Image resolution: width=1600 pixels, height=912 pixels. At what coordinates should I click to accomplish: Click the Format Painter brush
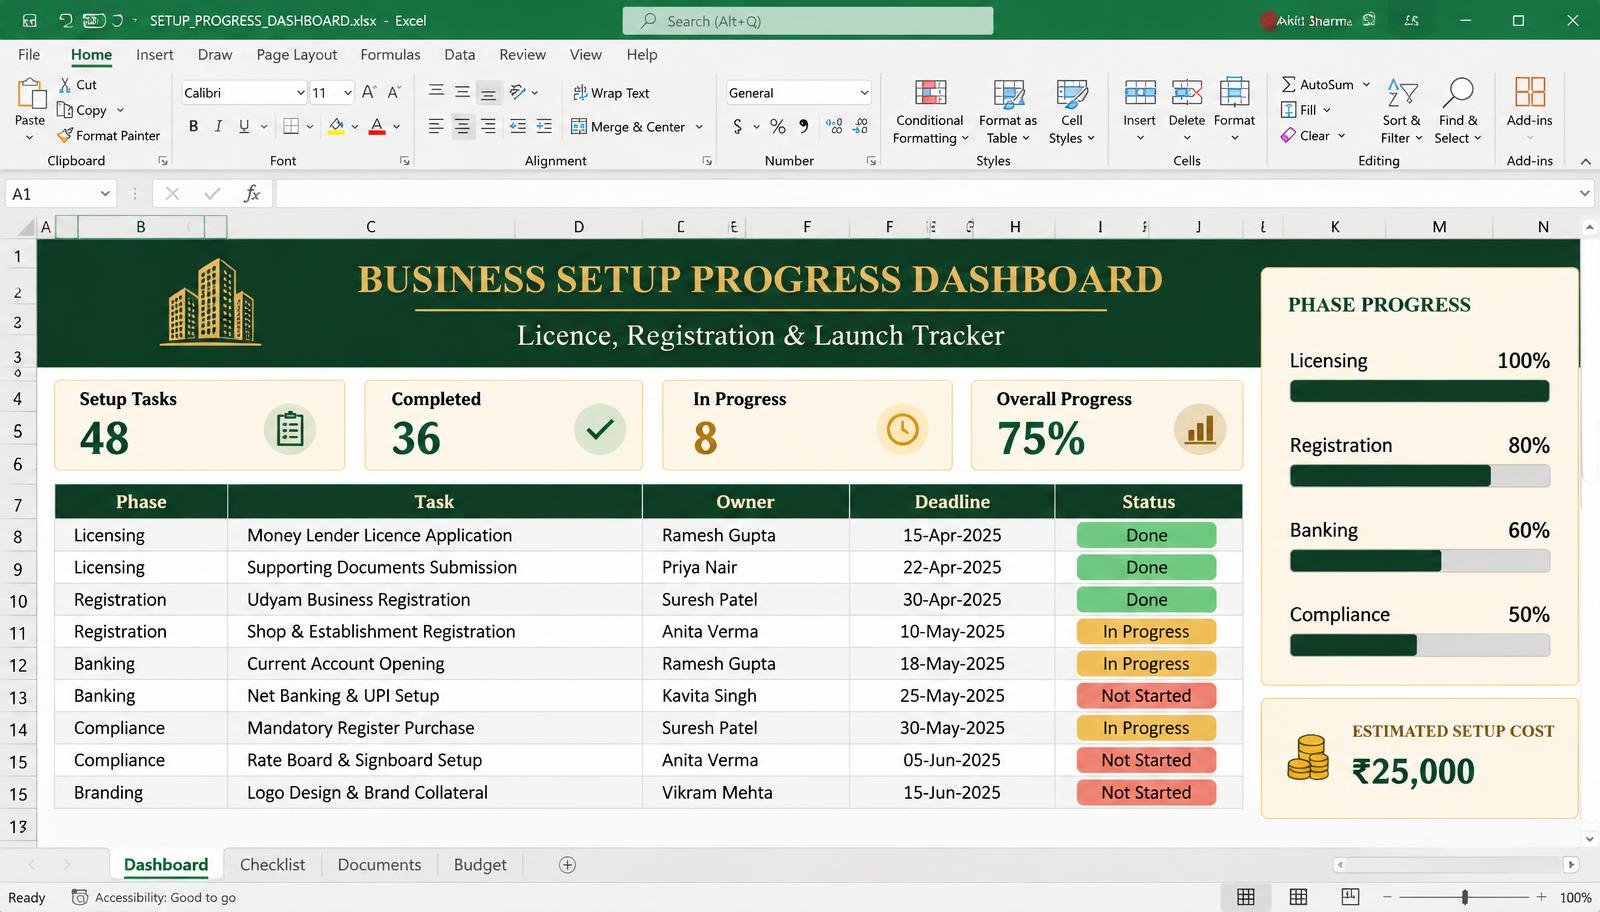[x=65, y=135]
